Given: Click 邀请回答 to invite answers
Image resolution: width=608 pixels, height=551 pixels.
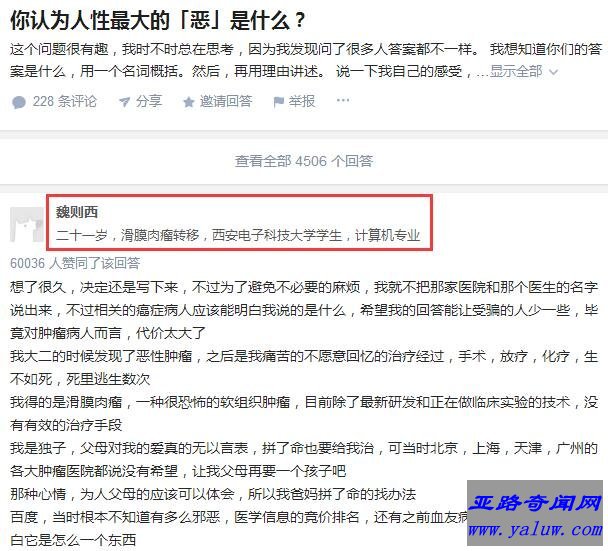Looking at the screenshot, I should (x=226, y=102).
